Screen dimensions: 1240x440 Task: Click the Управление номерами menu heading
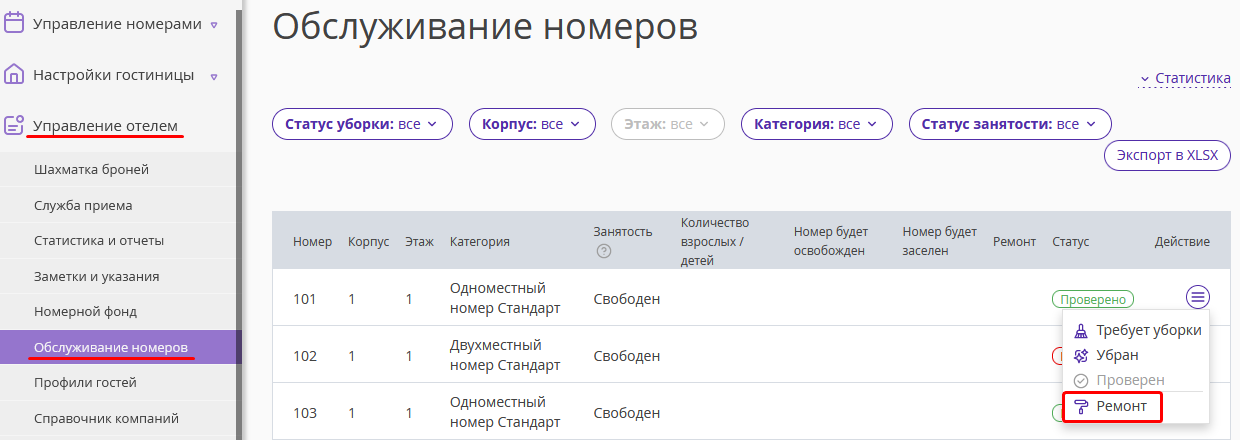point(117,23)
